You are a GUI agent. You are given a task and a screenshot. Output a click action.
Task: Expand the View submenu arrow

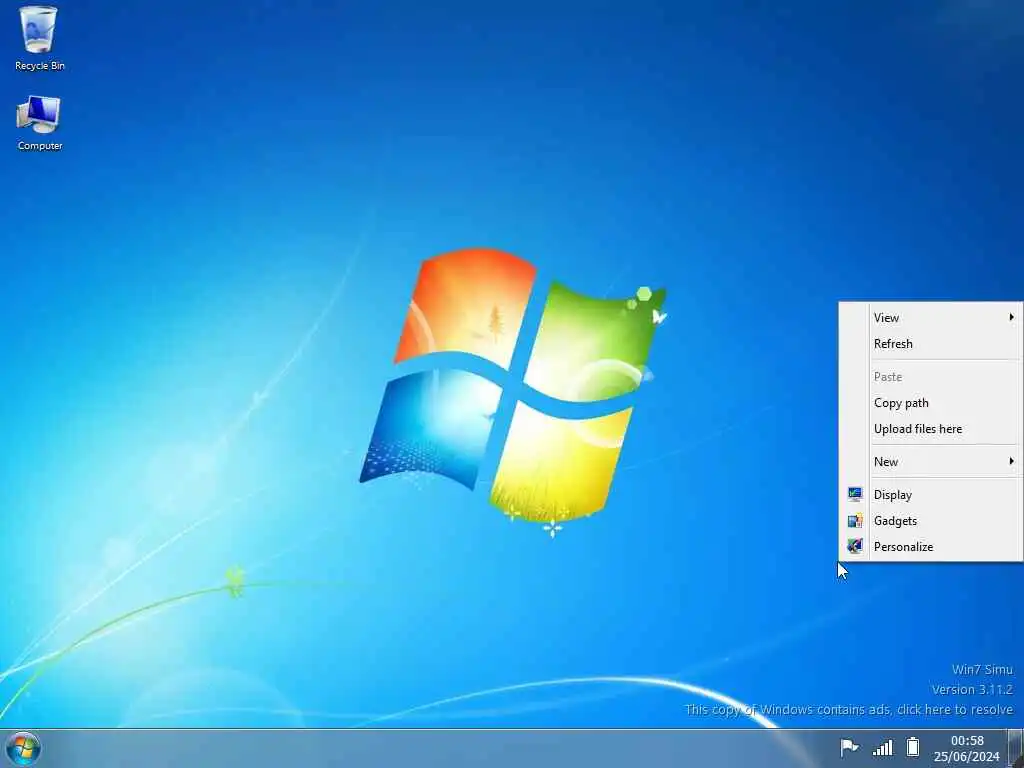click(x=1011, y=317)
